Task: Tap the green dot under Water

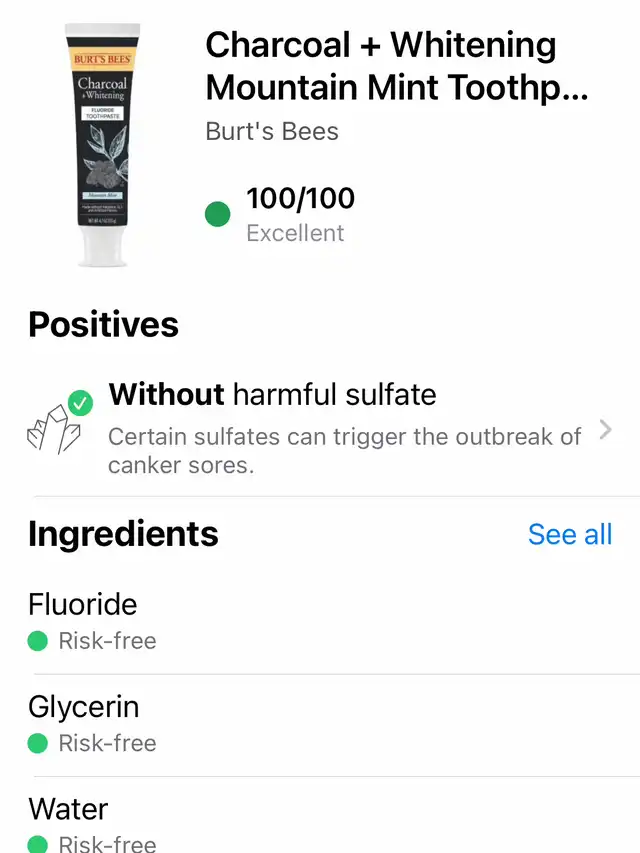Action: coord(38,843)
